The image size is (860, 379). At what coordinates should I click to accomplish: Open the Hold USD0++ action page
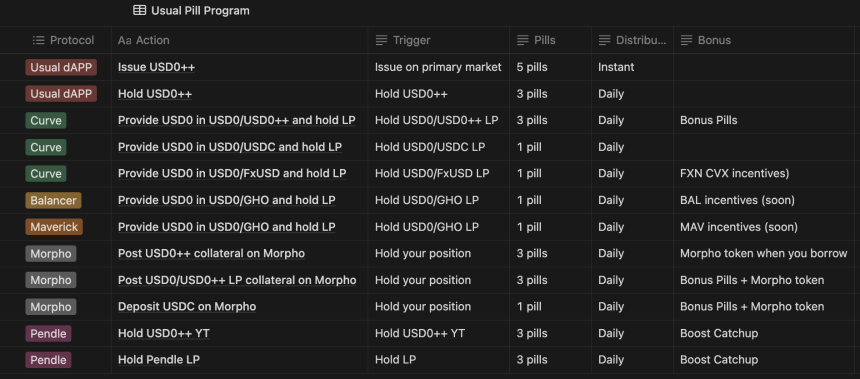click(155, 94)
